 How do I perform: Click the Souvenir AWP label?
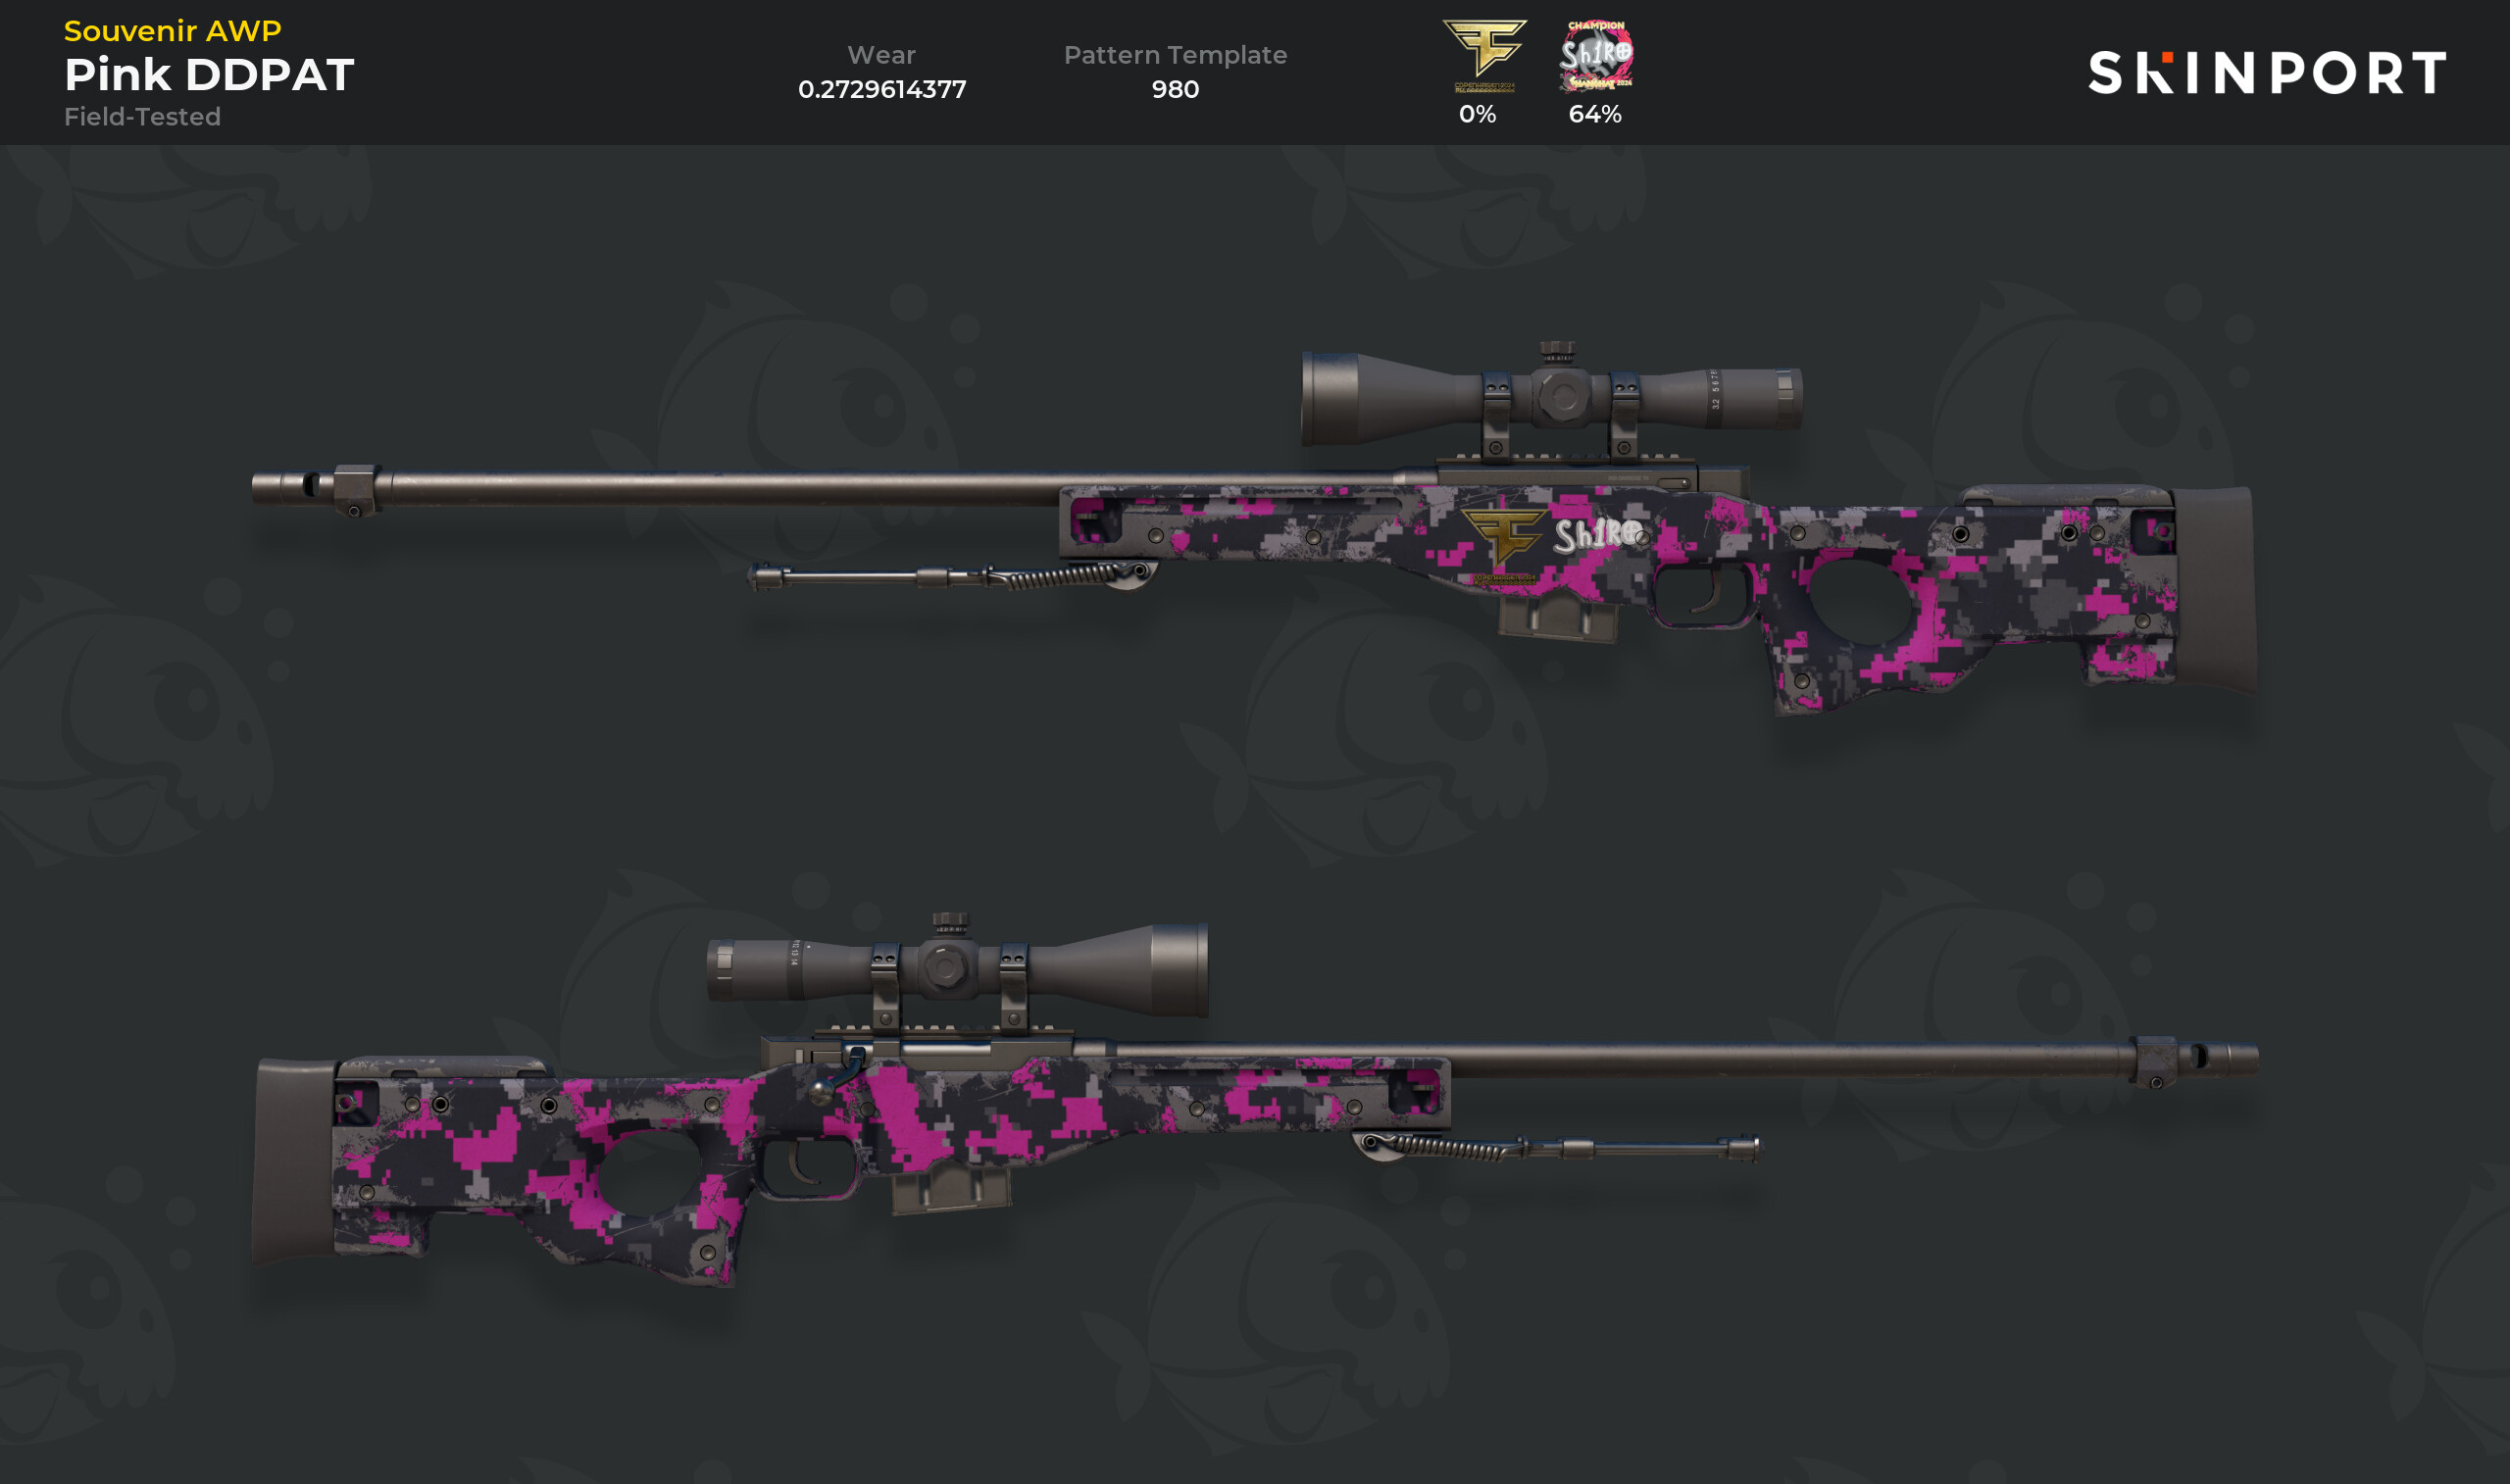click(x=173, y=30)
